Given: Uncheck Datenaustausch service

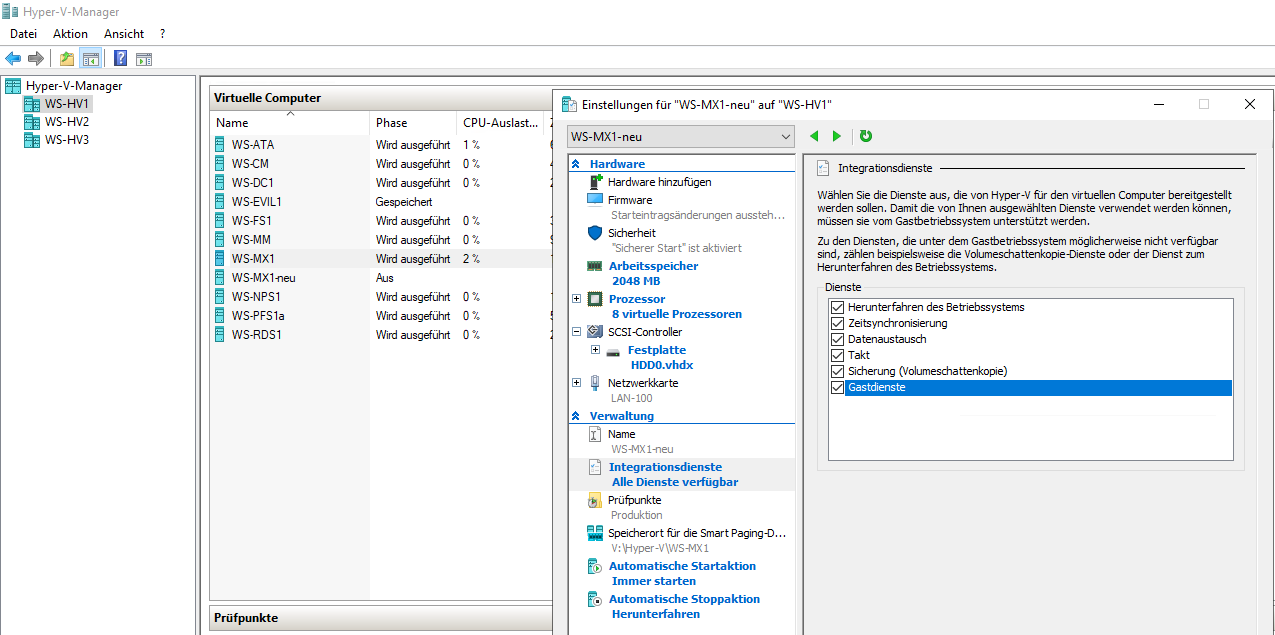Looking at the screenshot, I should tap(837, 339).
